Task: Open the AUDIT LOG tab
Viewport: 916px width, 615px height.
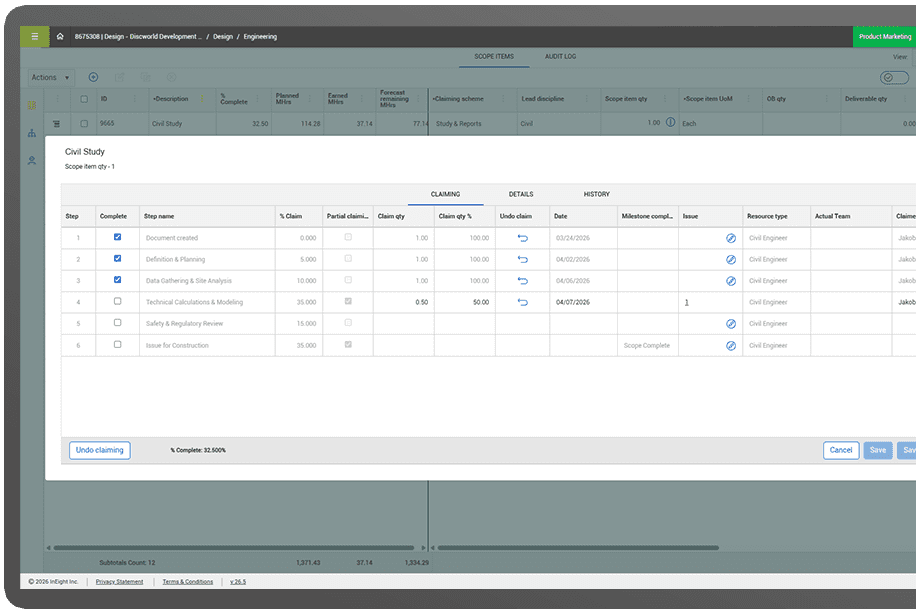Action: 562,57
